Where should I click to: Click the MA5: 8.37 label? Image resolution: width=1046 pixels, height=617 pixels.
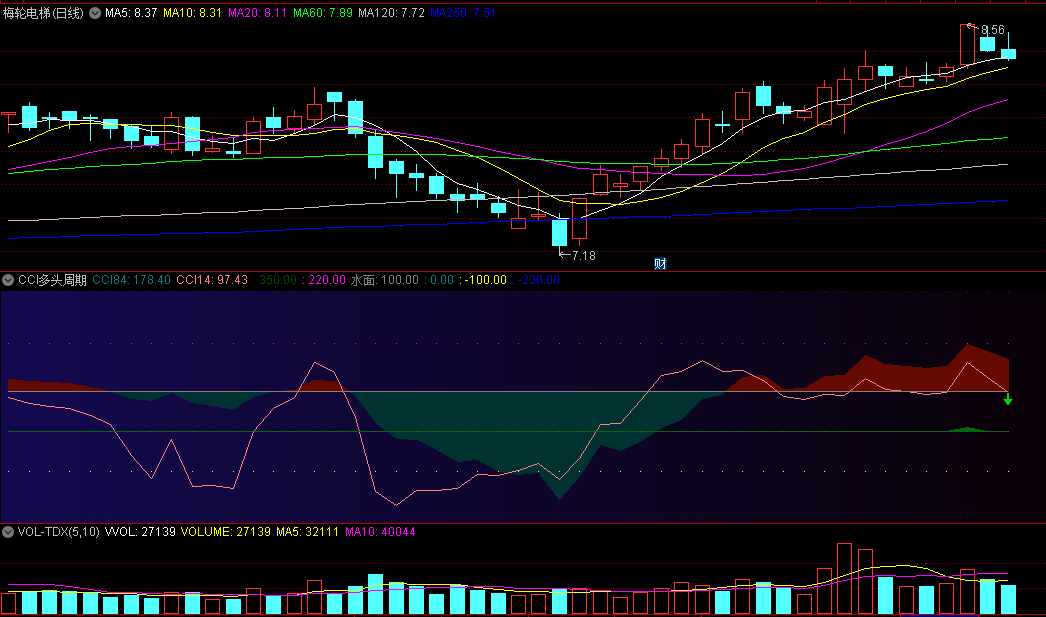(131, 13)
